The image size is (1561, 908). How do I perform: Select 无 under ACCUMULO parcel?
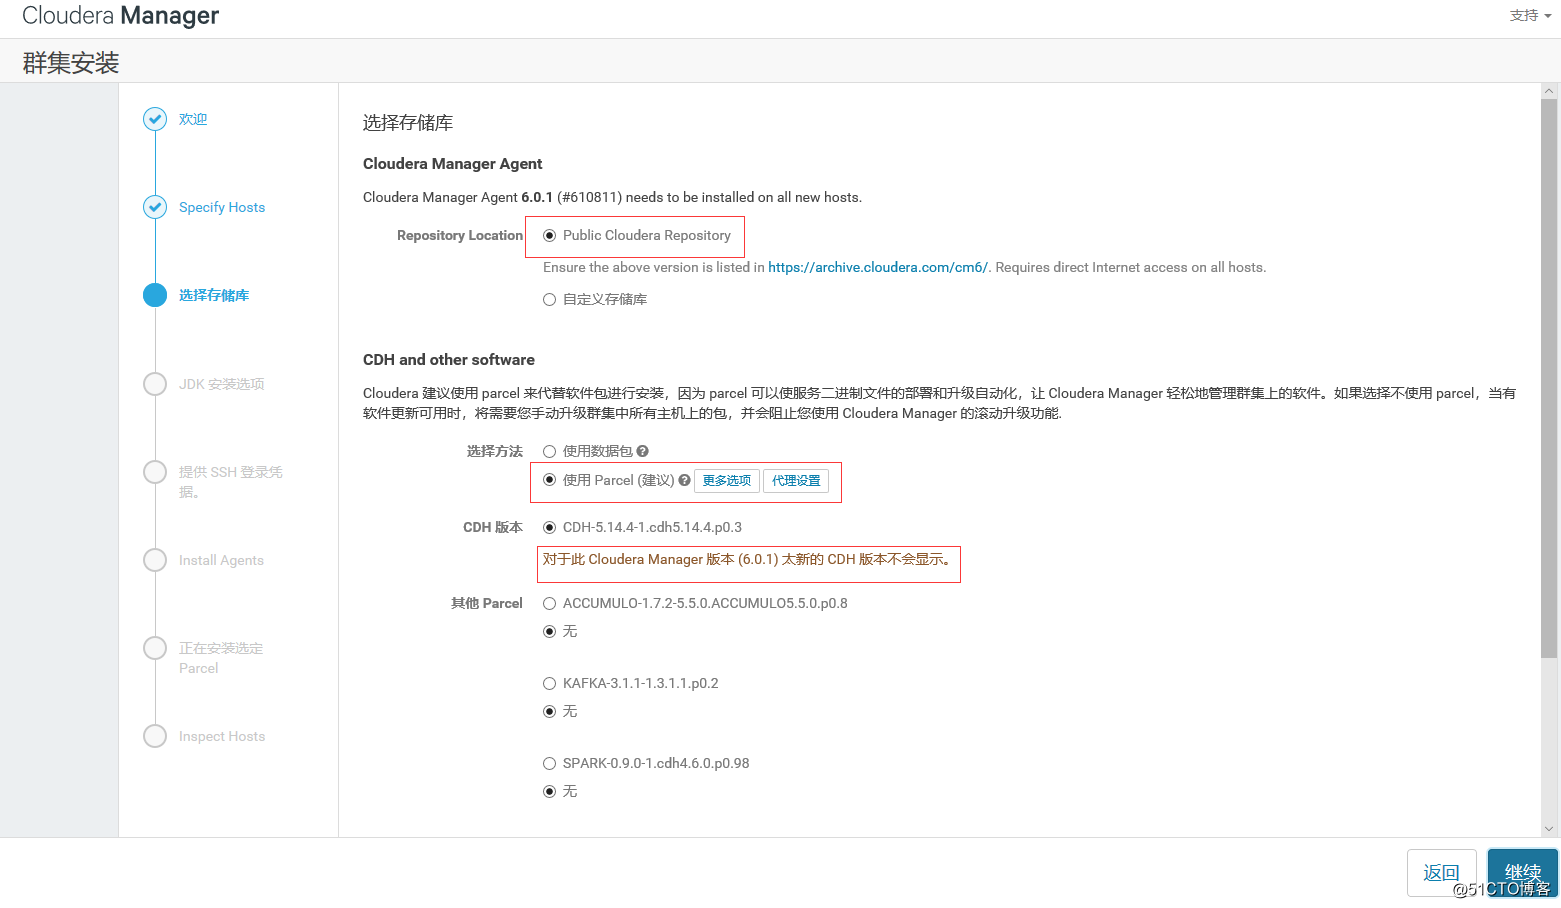549,631
